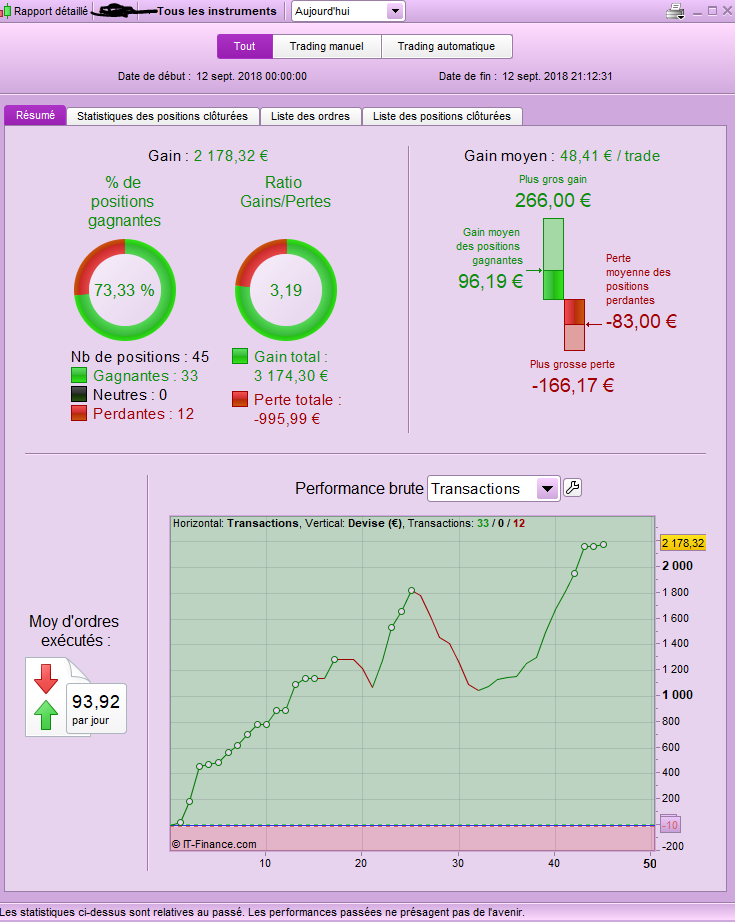The height and width of the screenshot is (922, 735).
Task: Switch to Trading manuel filter
Action: (326, 46)
